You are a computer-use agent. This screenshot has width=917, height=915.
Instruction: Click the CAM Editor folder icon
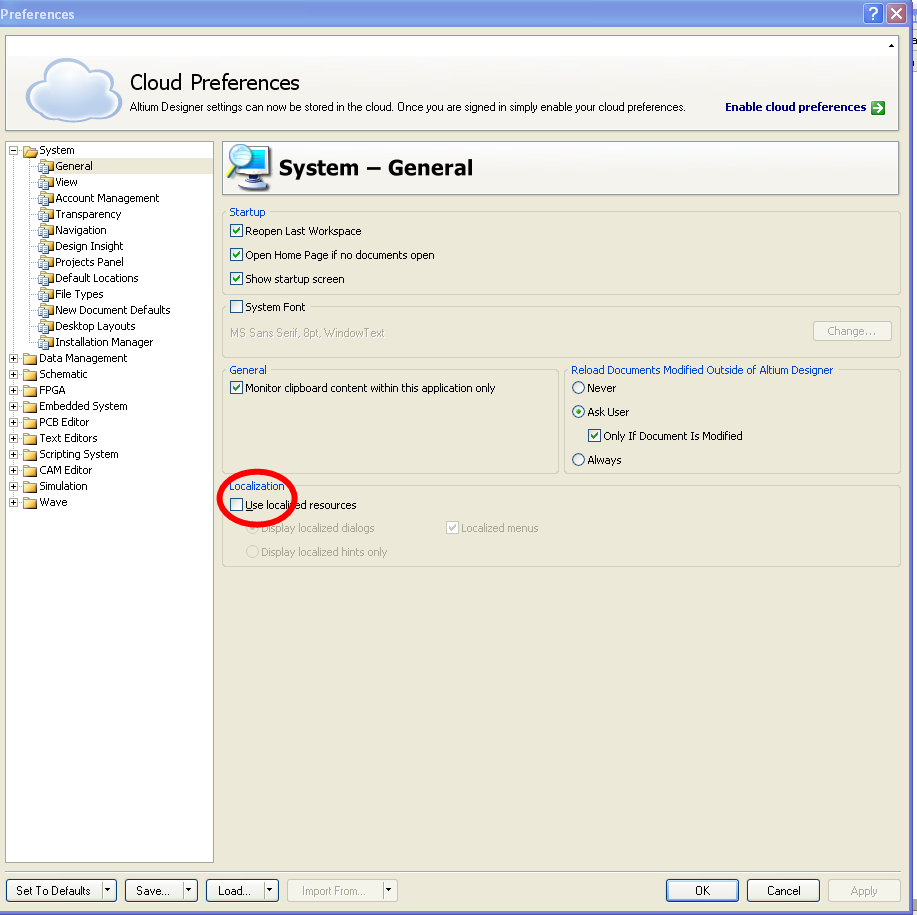(x=30, y=470)
